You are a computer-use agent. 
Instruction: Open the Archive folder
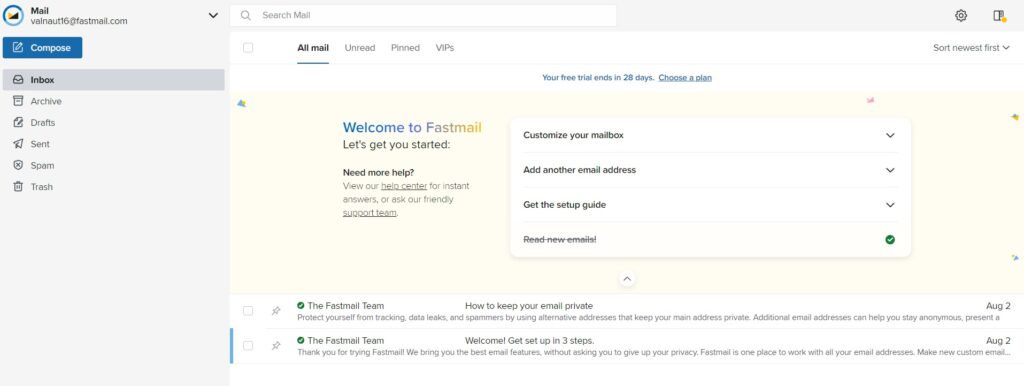tap(114, 101)
